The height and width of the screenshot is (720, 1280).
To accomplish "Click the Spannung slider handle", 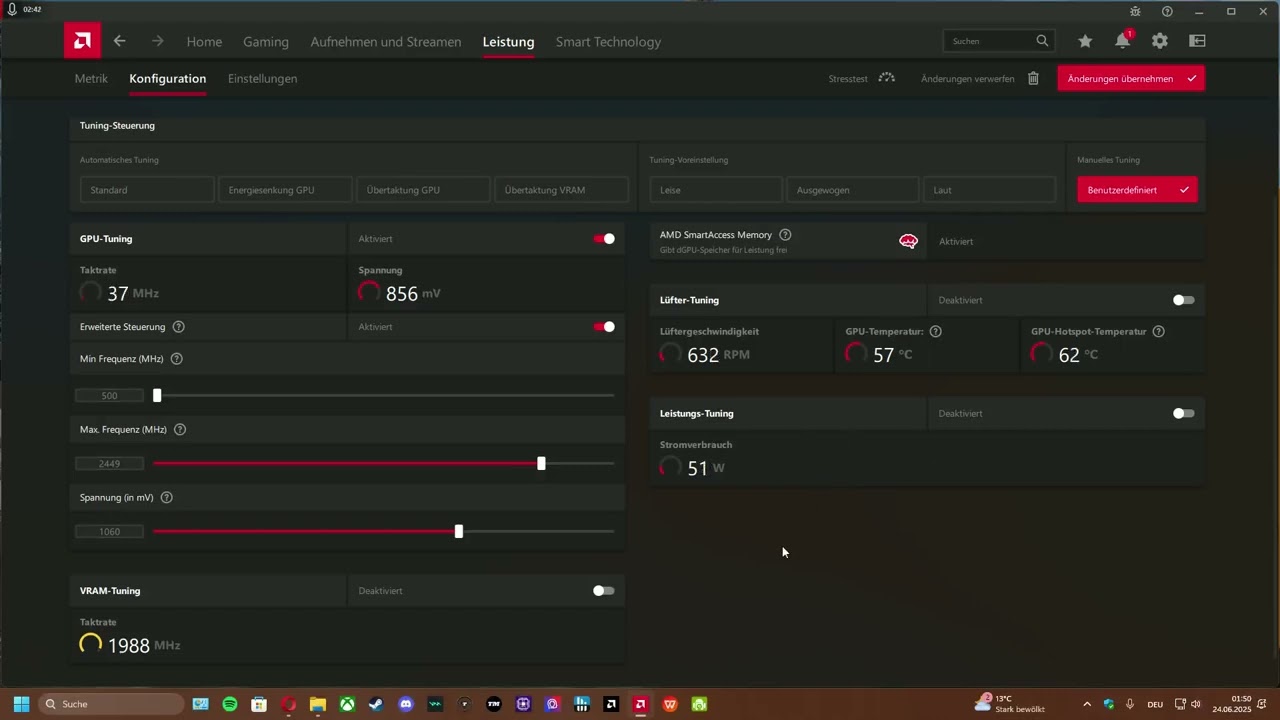I will (459, 531).
